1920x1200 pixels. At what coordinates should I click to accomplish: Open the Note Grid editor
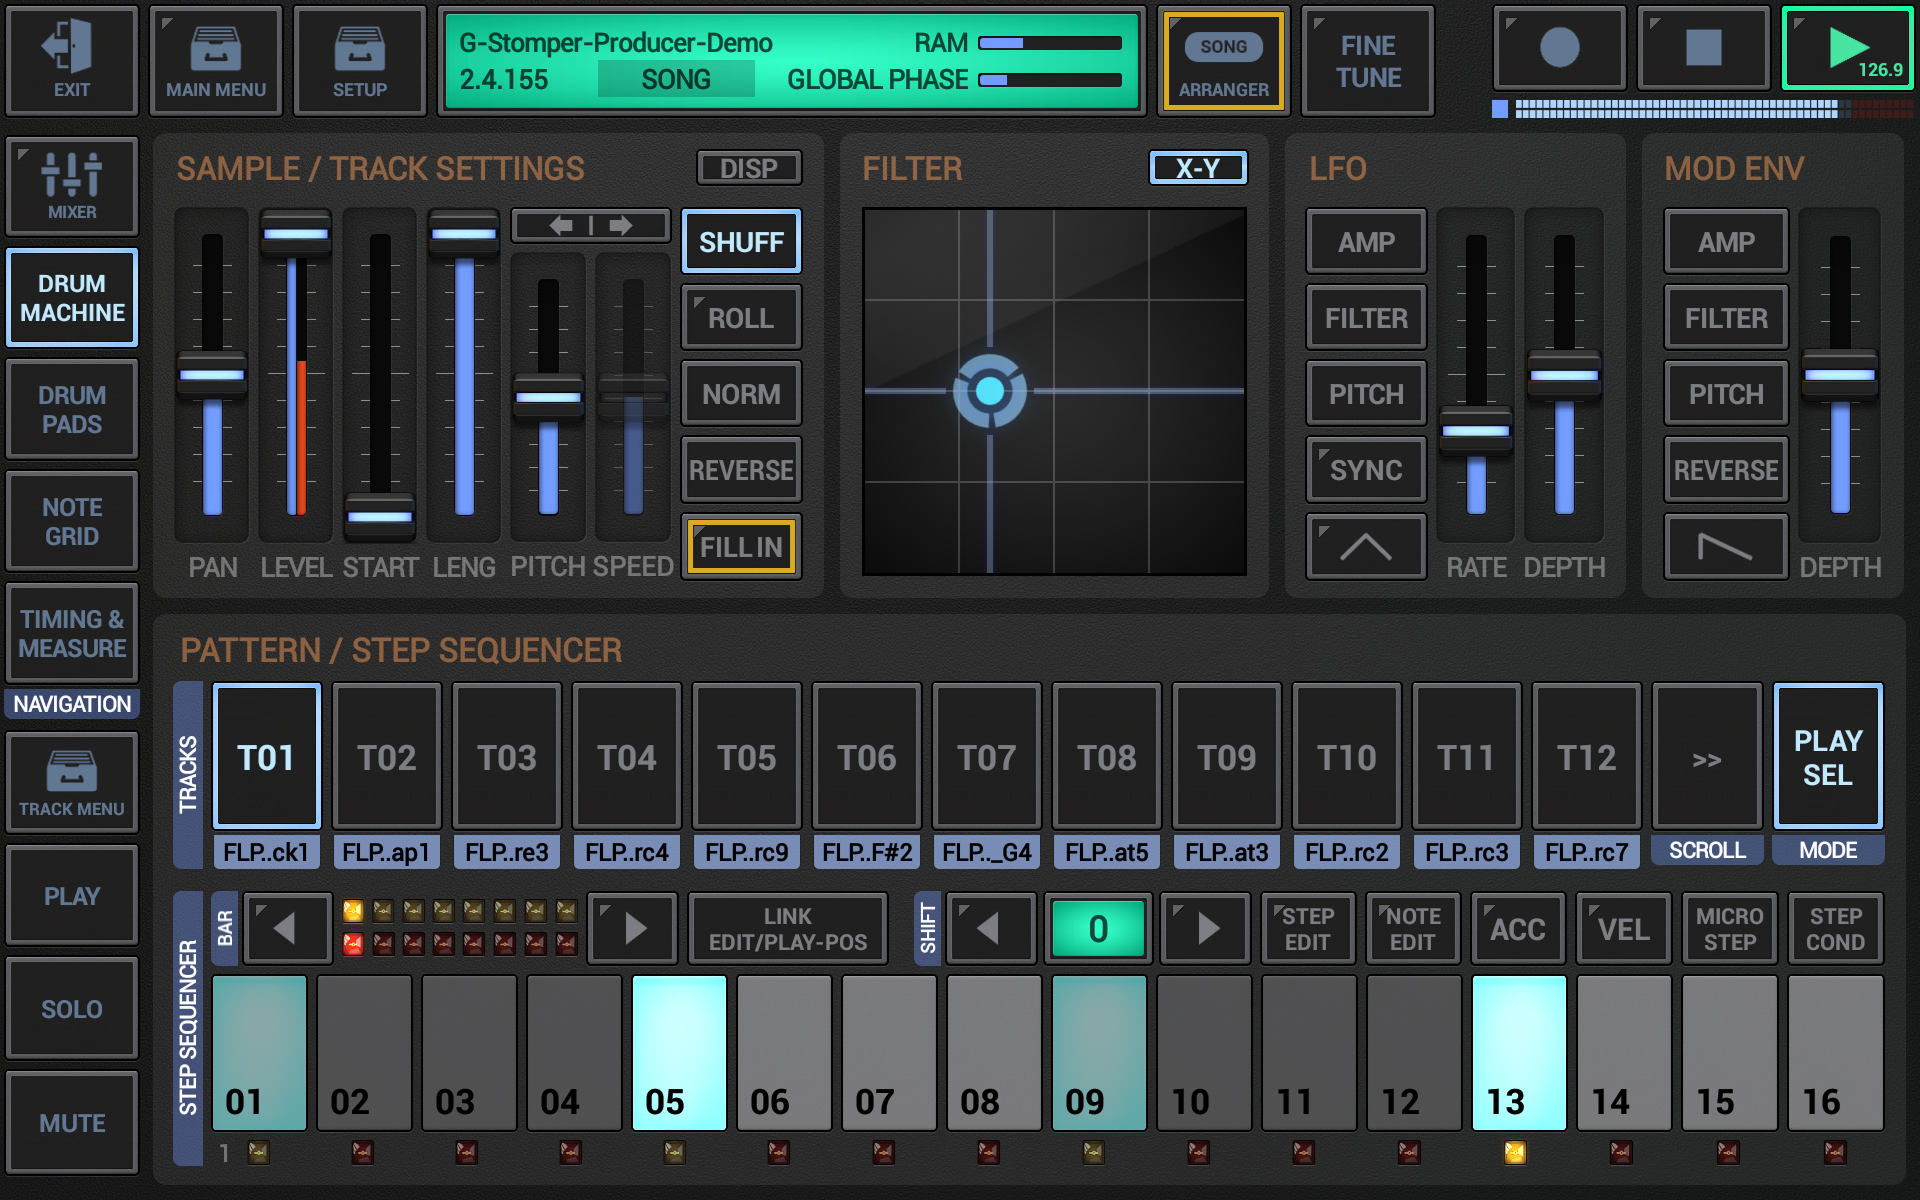click(71, 521)
